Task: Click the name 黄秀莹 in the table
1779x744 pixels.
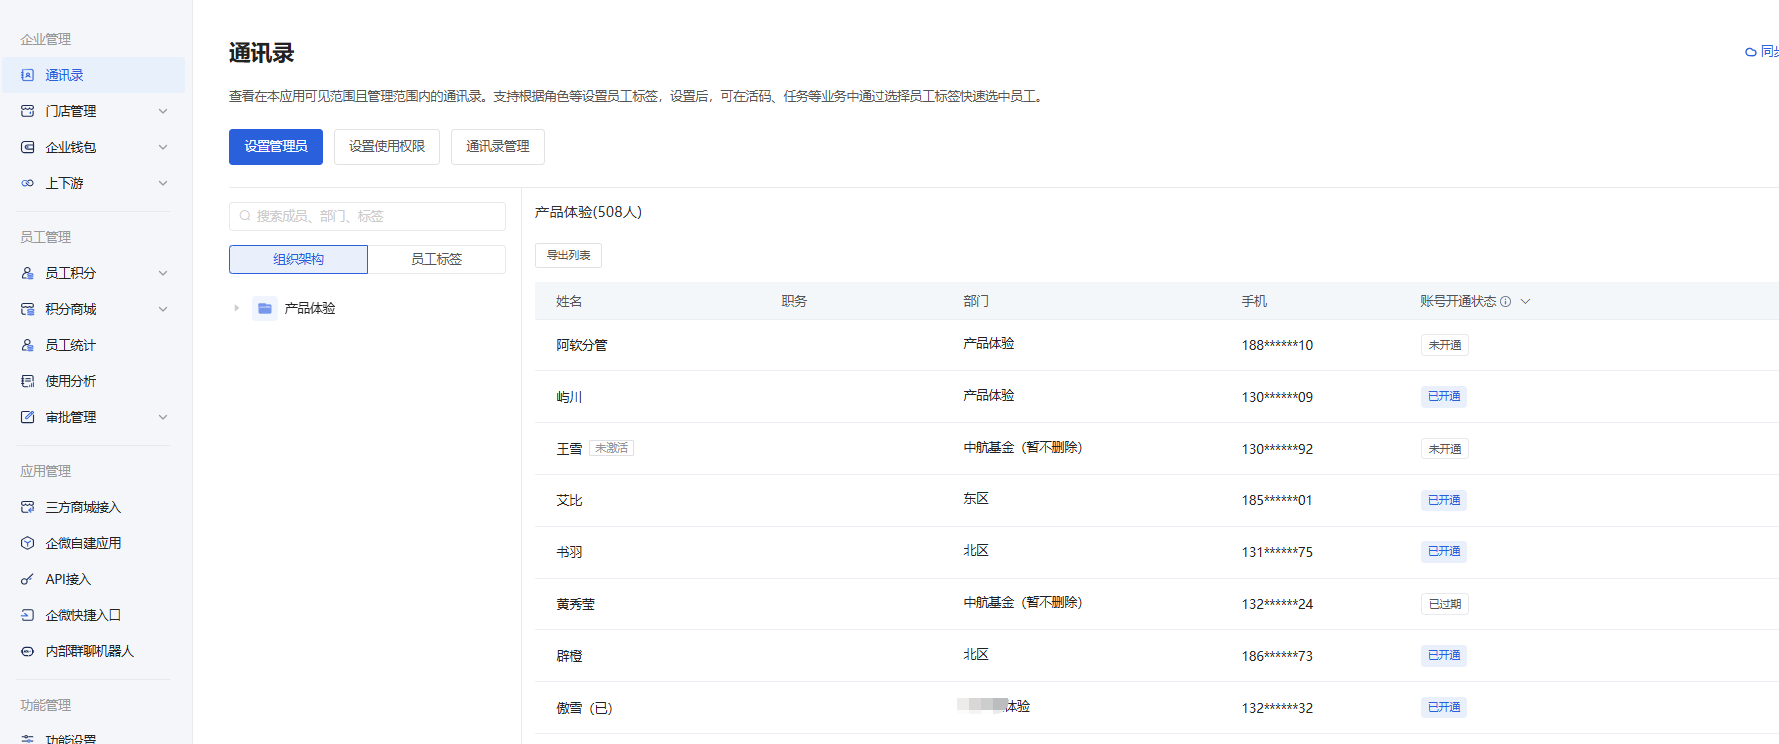Action: [575, 604]
